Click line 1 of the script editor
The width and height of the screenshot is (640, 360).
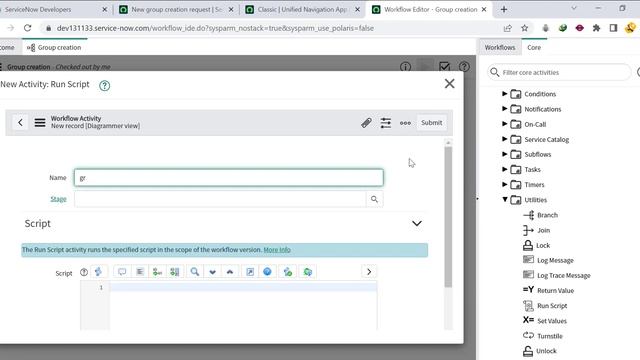coord(243,288)
